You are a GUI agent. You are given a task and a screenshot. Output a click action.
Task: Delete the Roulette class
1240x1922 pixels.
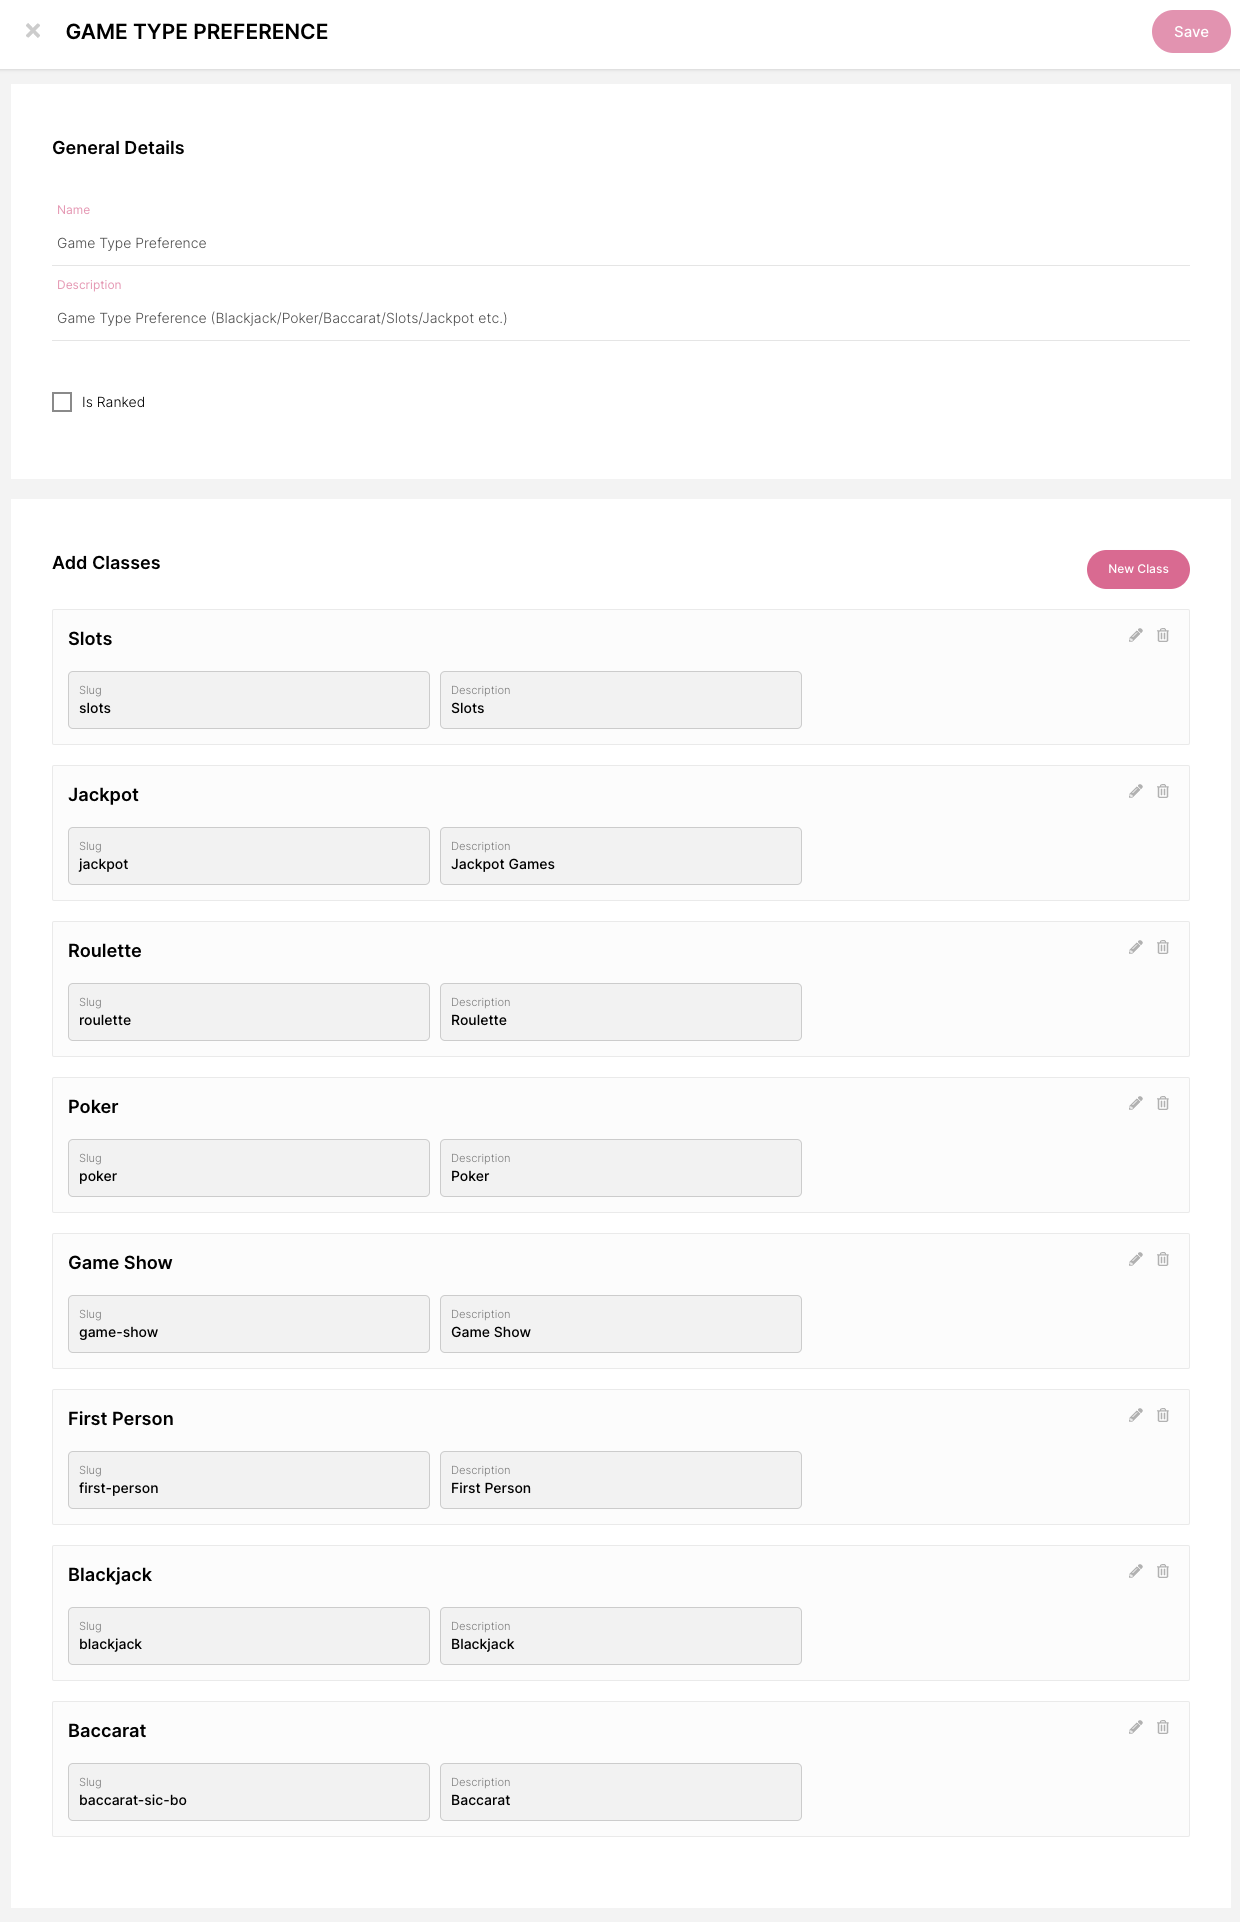1163,947
